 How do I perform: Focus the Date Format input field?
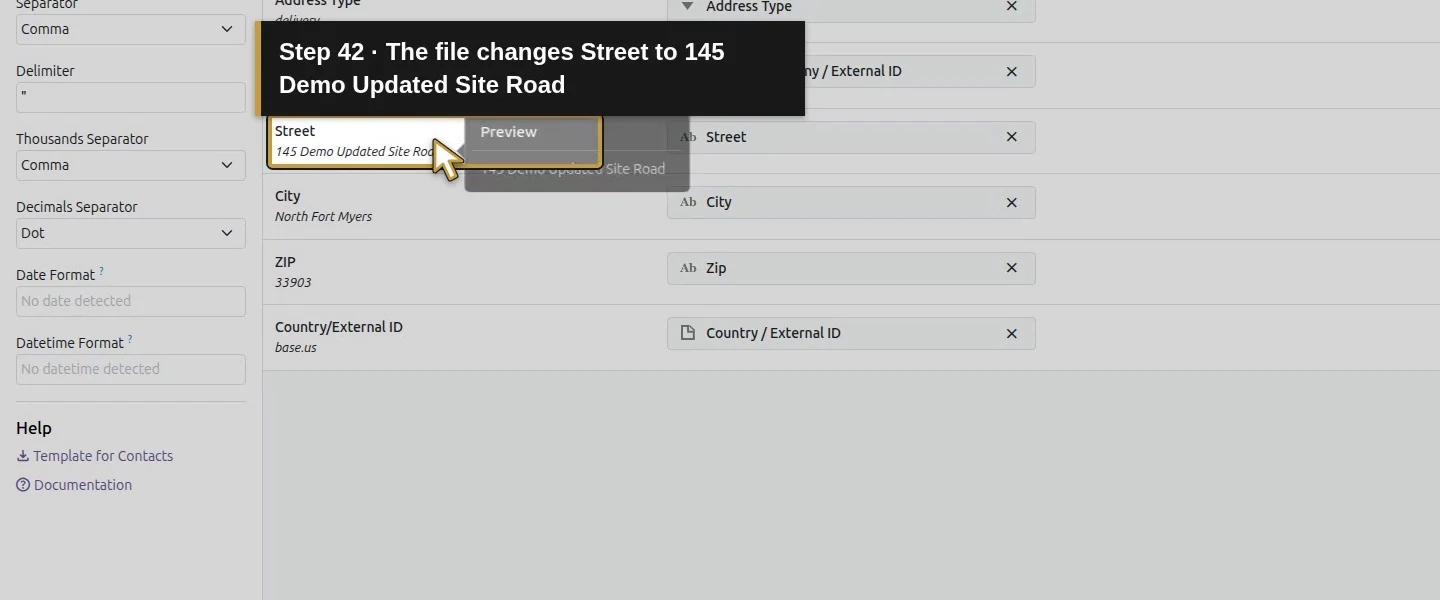(x=131, y=301)
